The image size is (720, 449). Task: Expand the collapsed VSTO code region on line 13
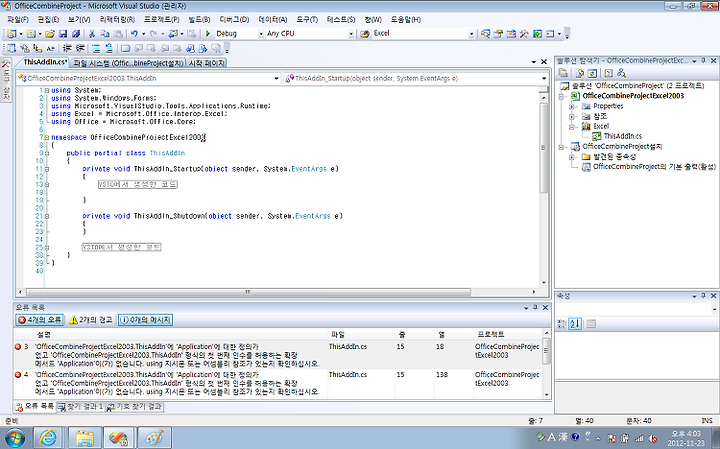pos(47,185)
